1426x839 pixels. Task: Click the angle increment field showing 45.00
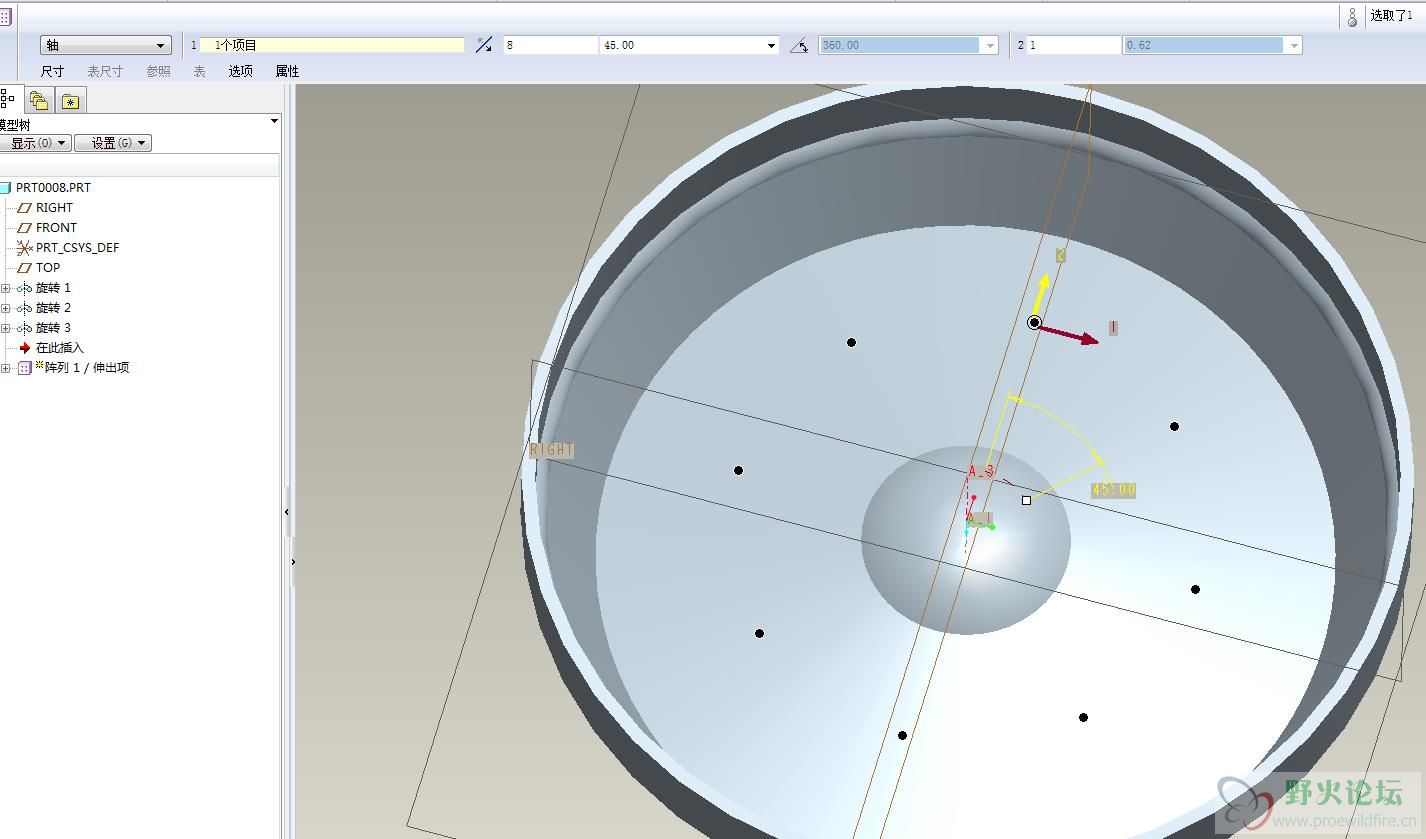click(682, 45)
